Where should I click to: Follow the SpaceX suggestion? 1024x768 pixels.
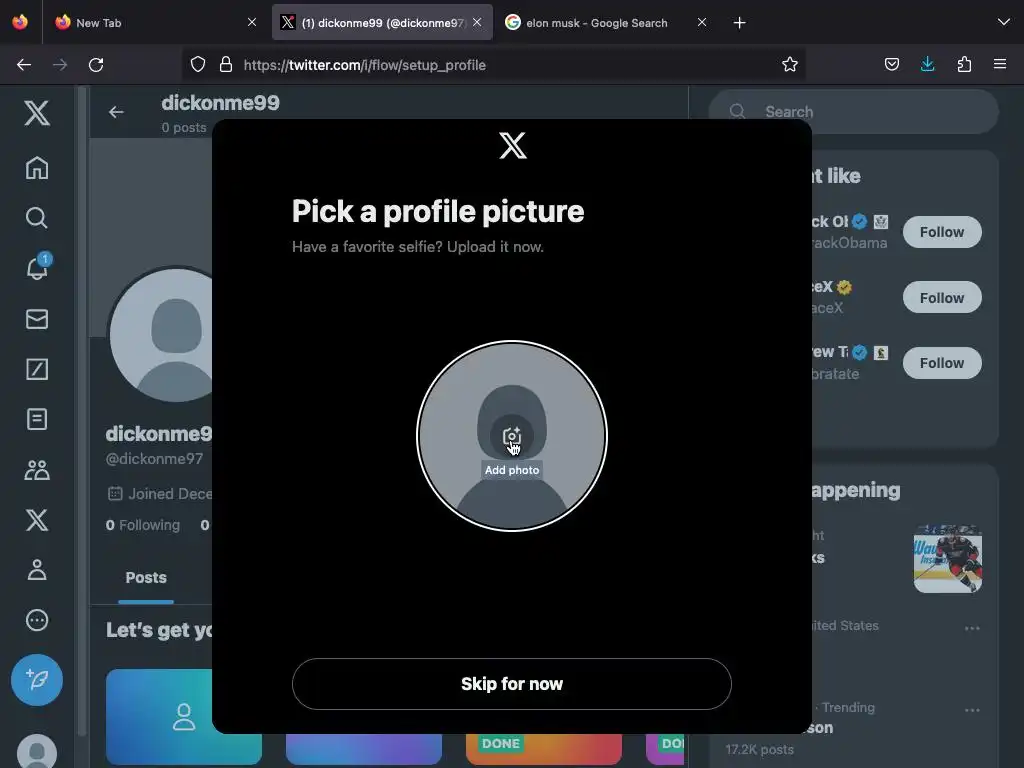[942, 298]
